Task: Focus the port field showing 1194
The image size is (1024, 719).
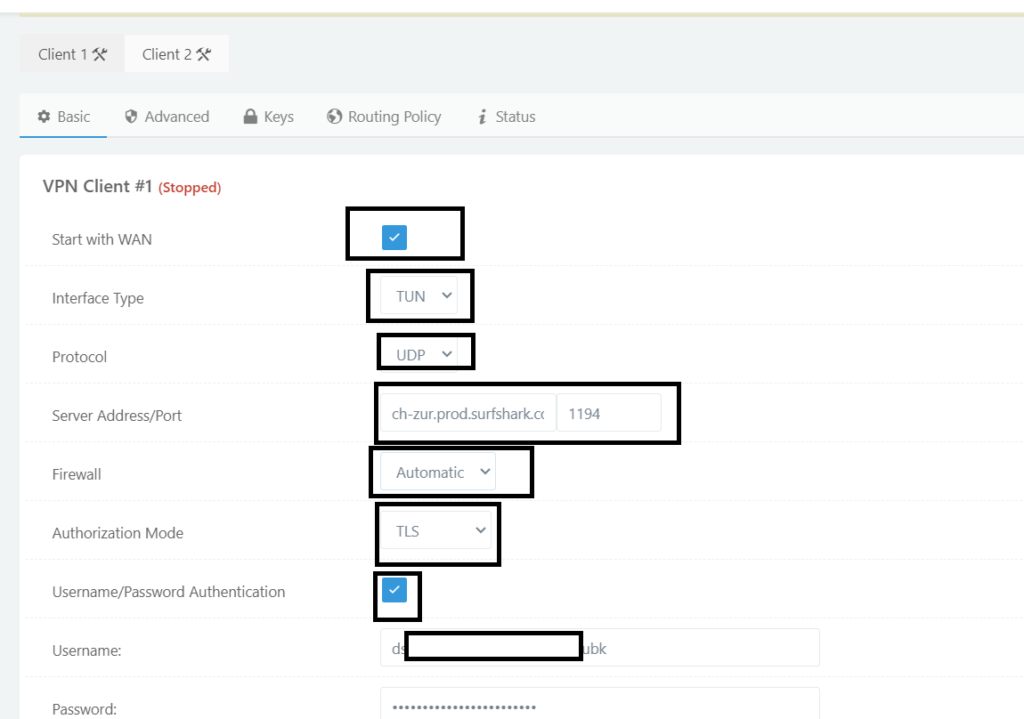Action: pyautogui.click(x=608, y=413)
